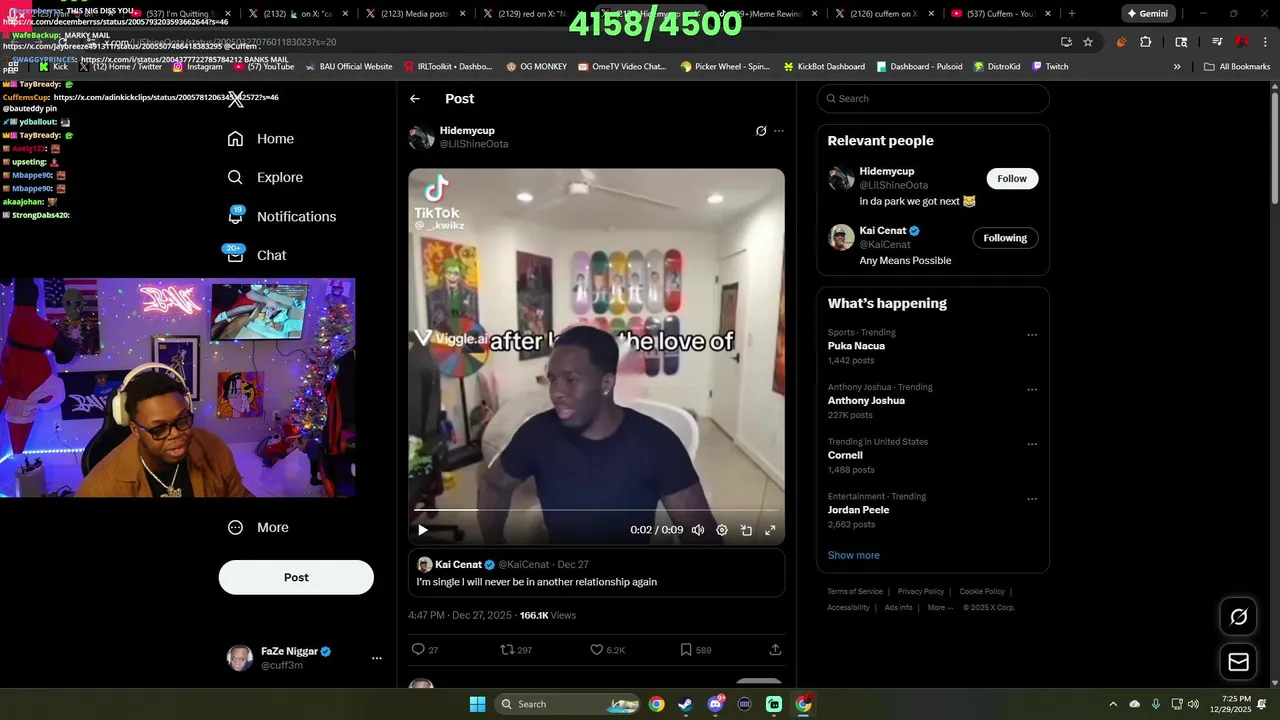Open video settings gear icon
The height and width of the screenshot is (720, 1280).
(722, 530)
